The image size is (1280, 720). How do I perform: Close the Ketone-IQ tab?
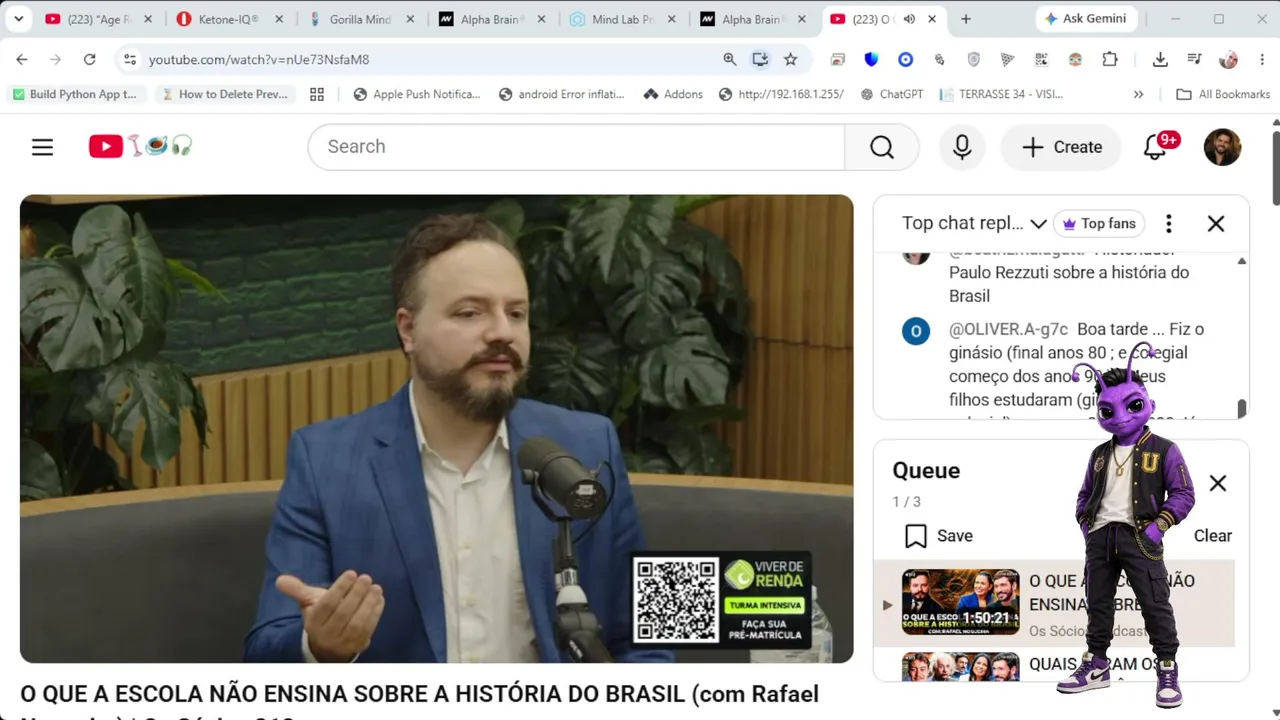[279, 19]
